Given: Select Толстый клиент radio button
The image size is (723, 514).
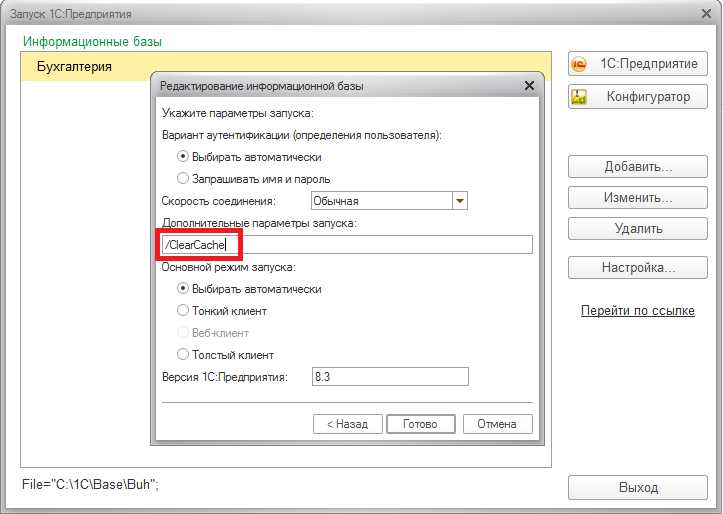Looking at the screenshot, I should (x=183, y=354).
